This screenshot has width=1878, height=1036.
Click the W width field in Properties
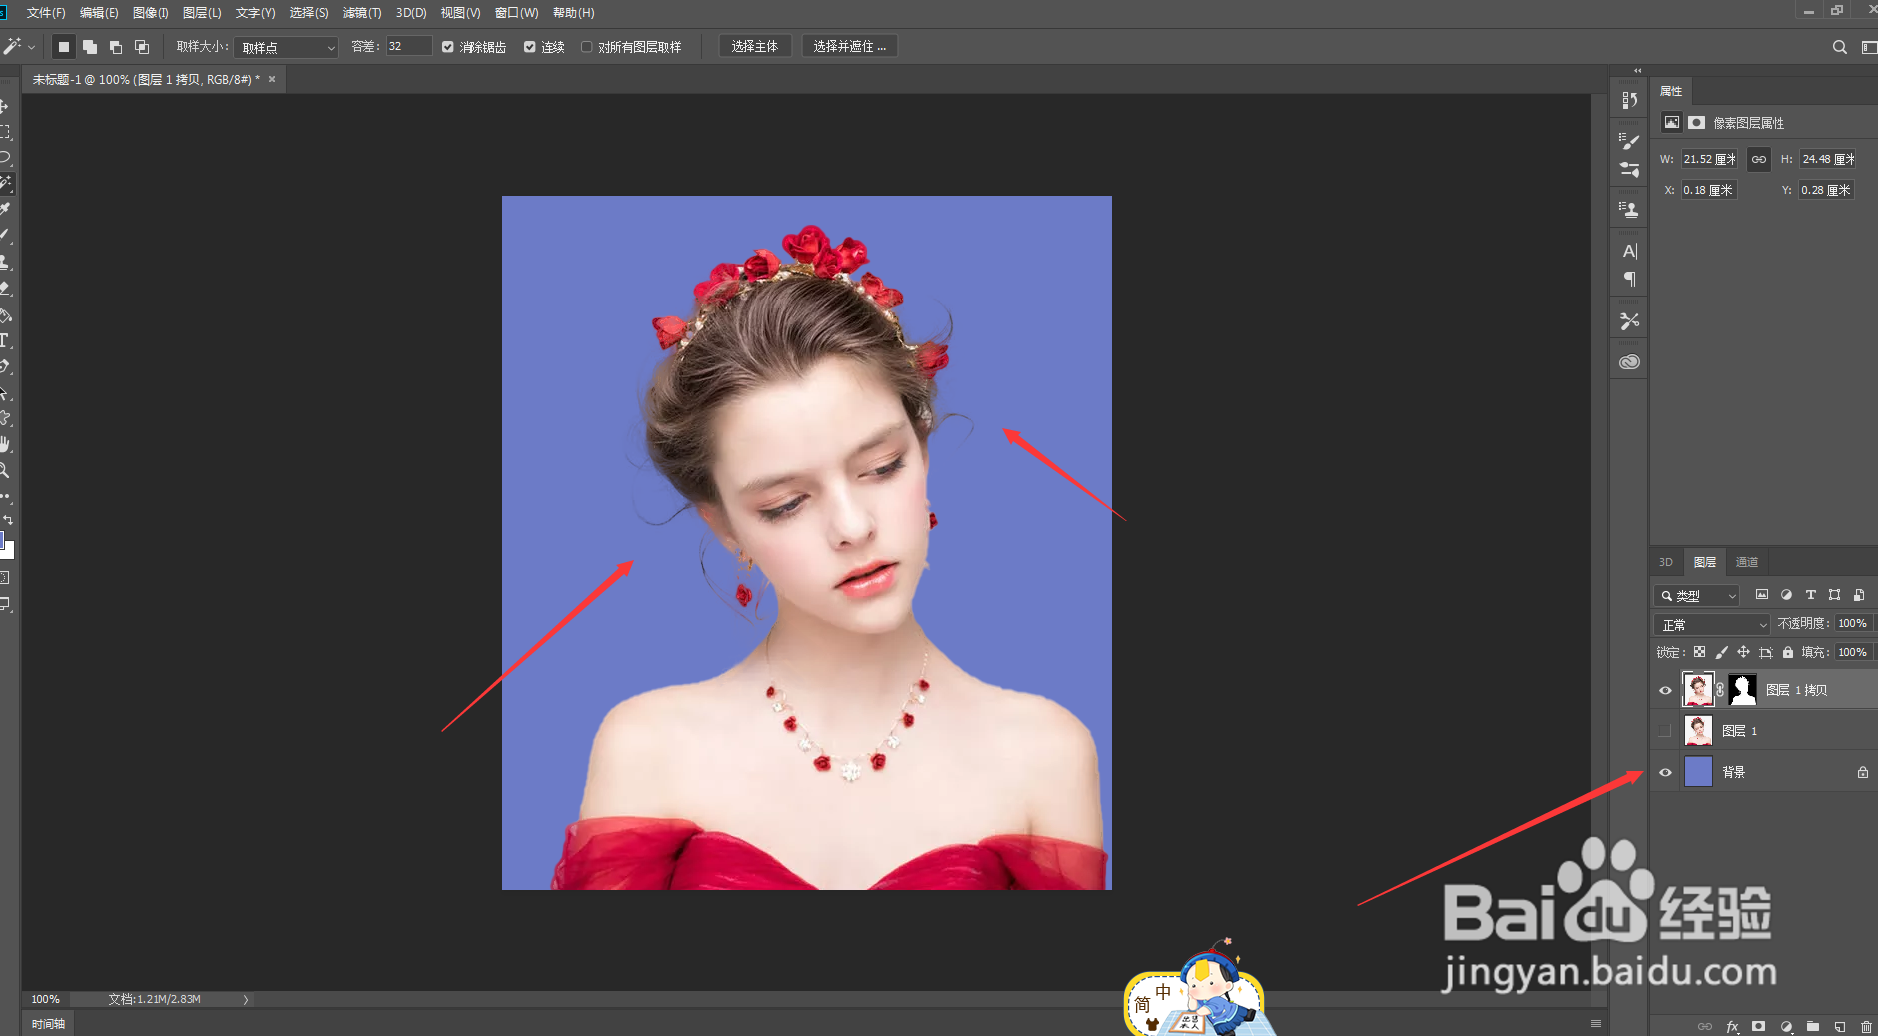pos(1709,159)
